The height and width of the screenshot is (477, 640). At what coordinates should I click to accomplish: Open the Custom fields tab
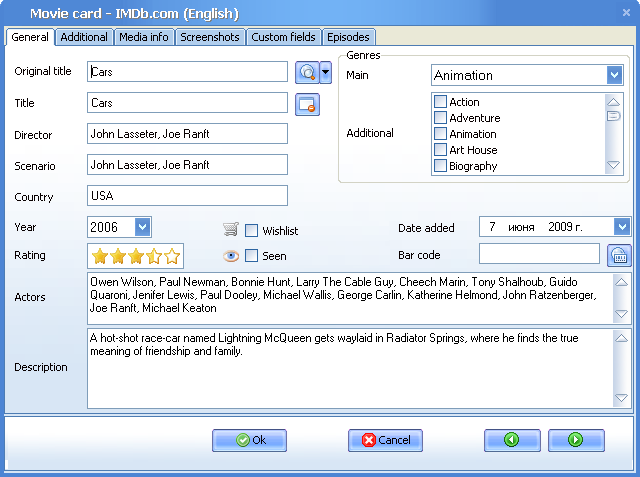coord(283,37)
